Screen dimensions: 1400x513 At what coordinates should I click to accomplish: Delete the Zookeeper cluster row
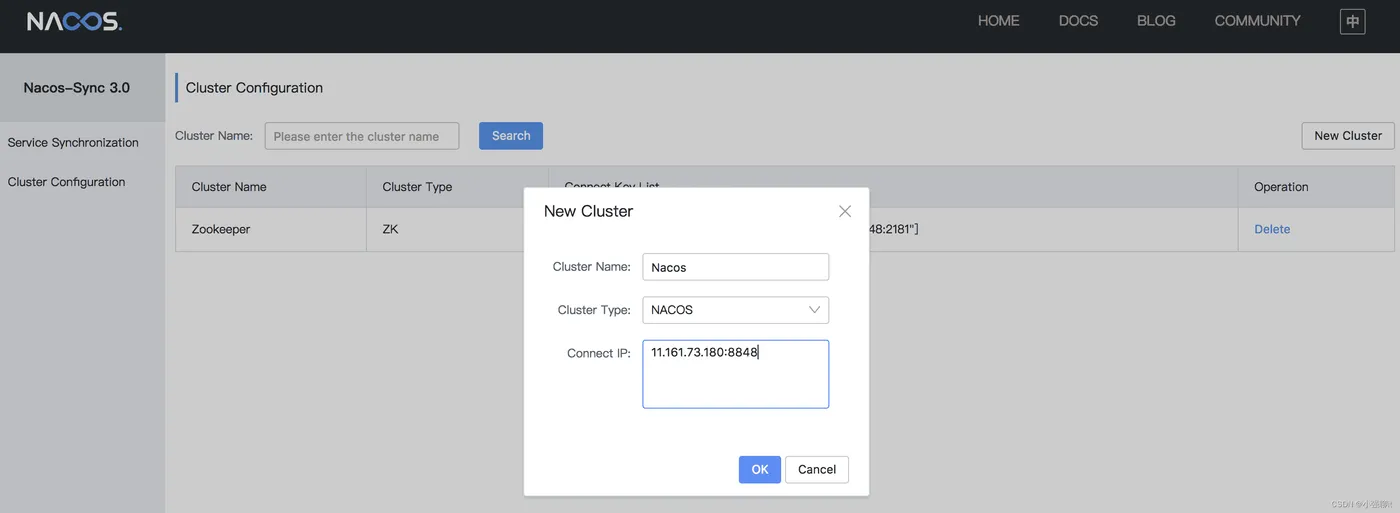tap(1272, 229)
